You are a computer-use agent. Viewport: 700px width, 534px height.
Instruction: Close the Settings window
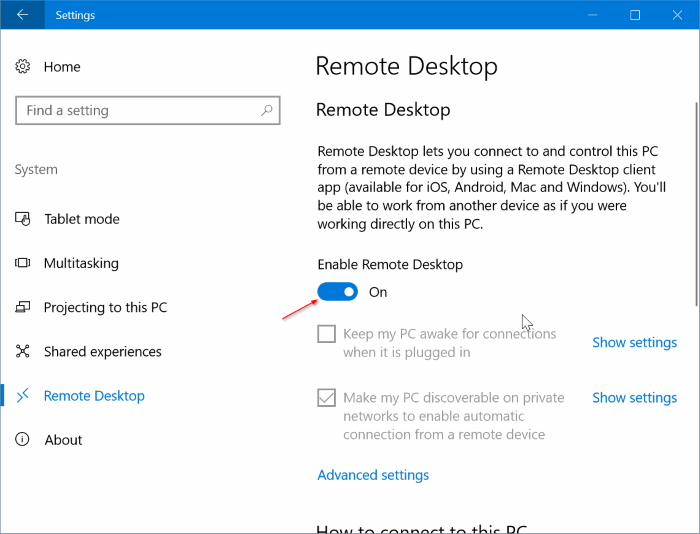(677, 15)
